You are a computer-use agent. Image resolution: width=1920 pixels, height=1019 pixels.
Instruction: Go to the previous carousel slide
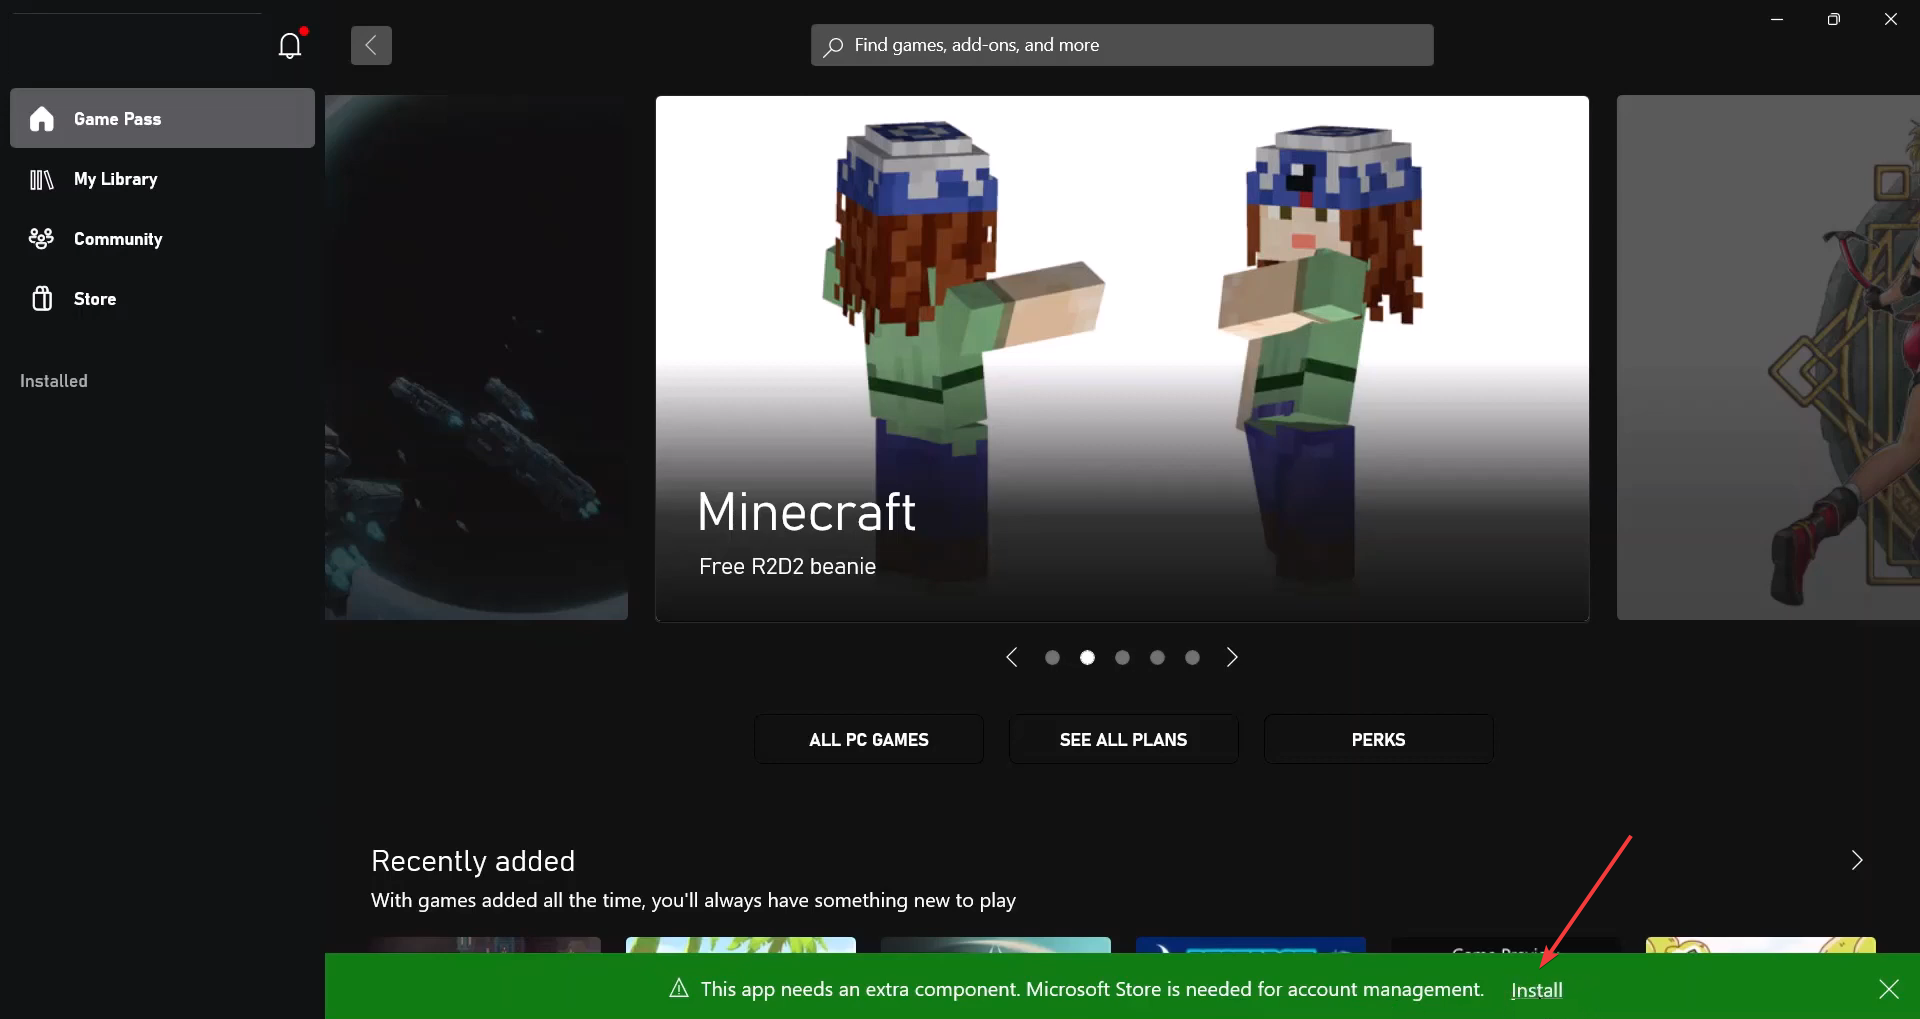[1012, 657]
